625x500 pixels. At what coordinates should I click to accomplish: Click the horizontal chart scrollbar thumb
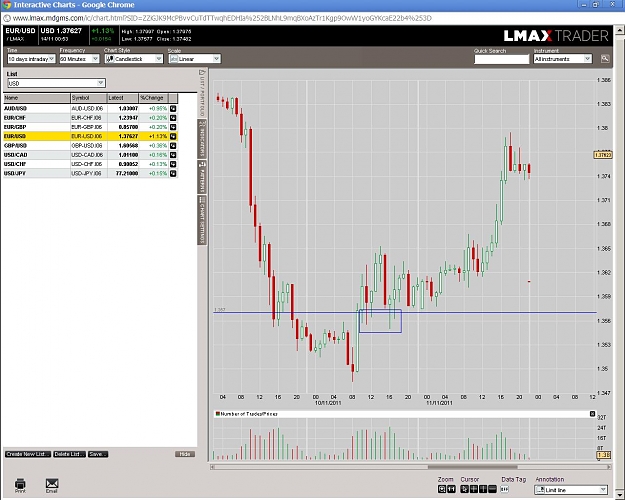pos(472,467)
